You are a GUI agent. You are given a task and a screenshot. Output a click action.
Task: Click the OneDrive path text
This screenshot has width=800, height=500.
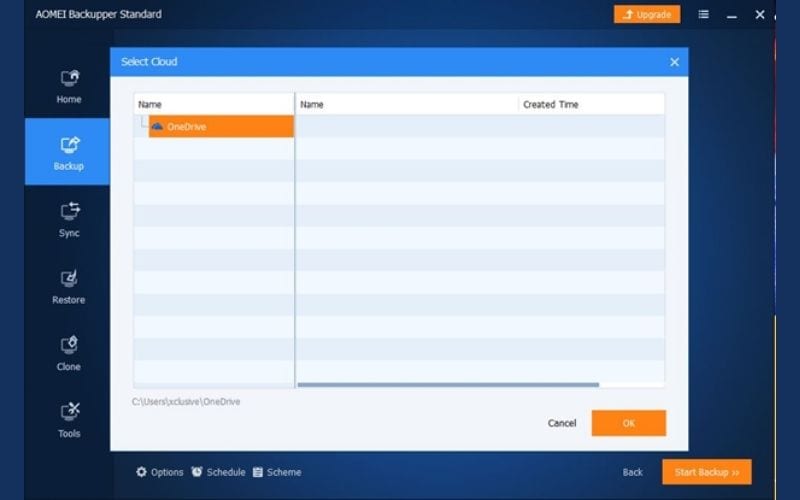[186, 402]
